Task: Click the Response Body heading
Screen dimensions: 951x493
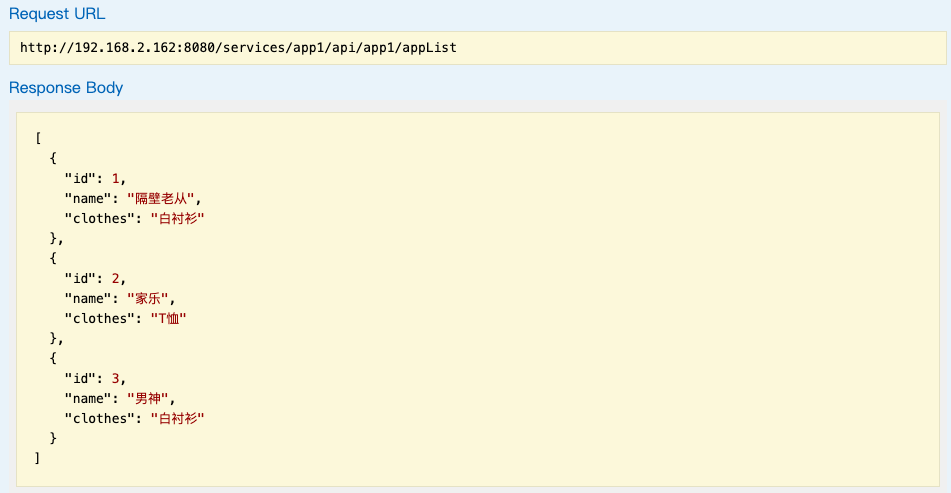Action: pyautogui.click(x=66, y=88)
